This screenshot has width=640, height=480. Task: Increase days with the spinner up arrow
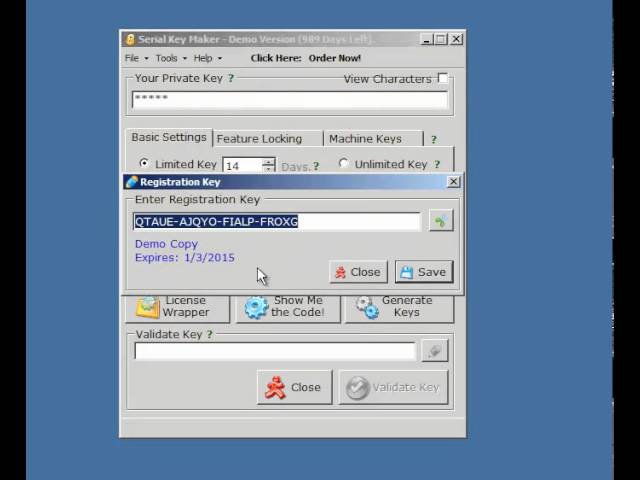pyautogui.click(x=269, y=162)
